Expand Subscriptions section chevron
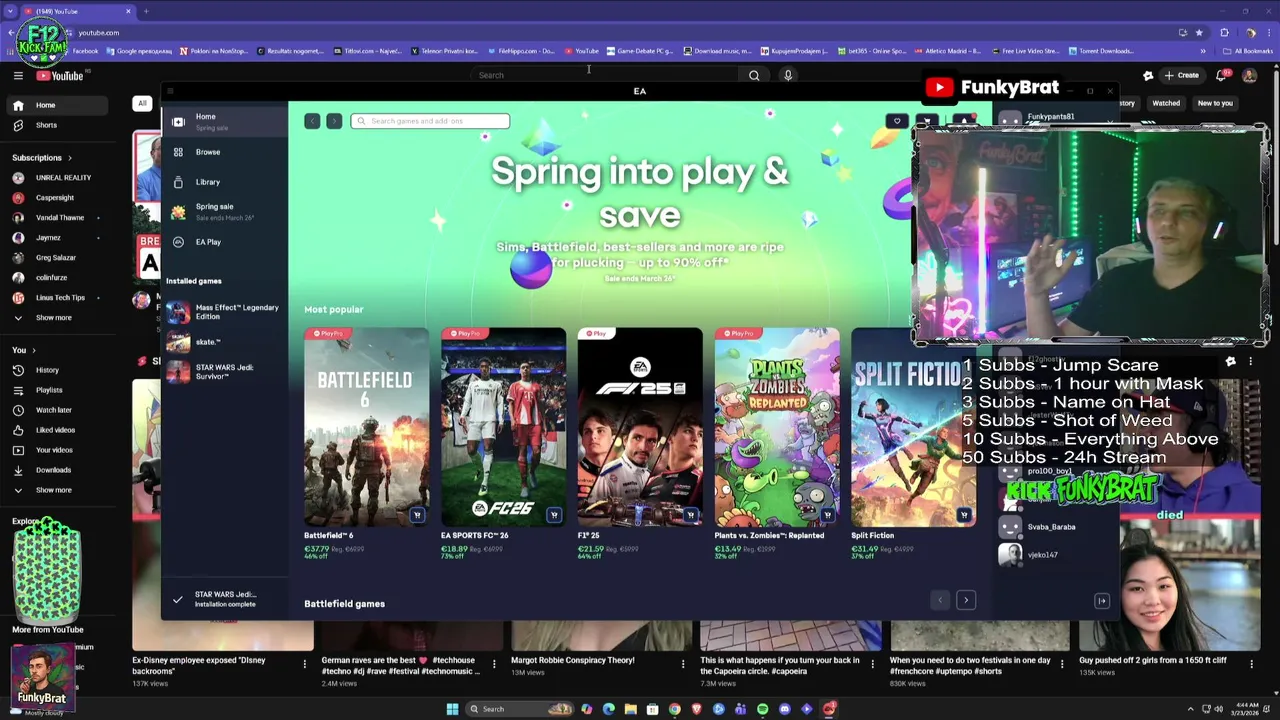 69,158
